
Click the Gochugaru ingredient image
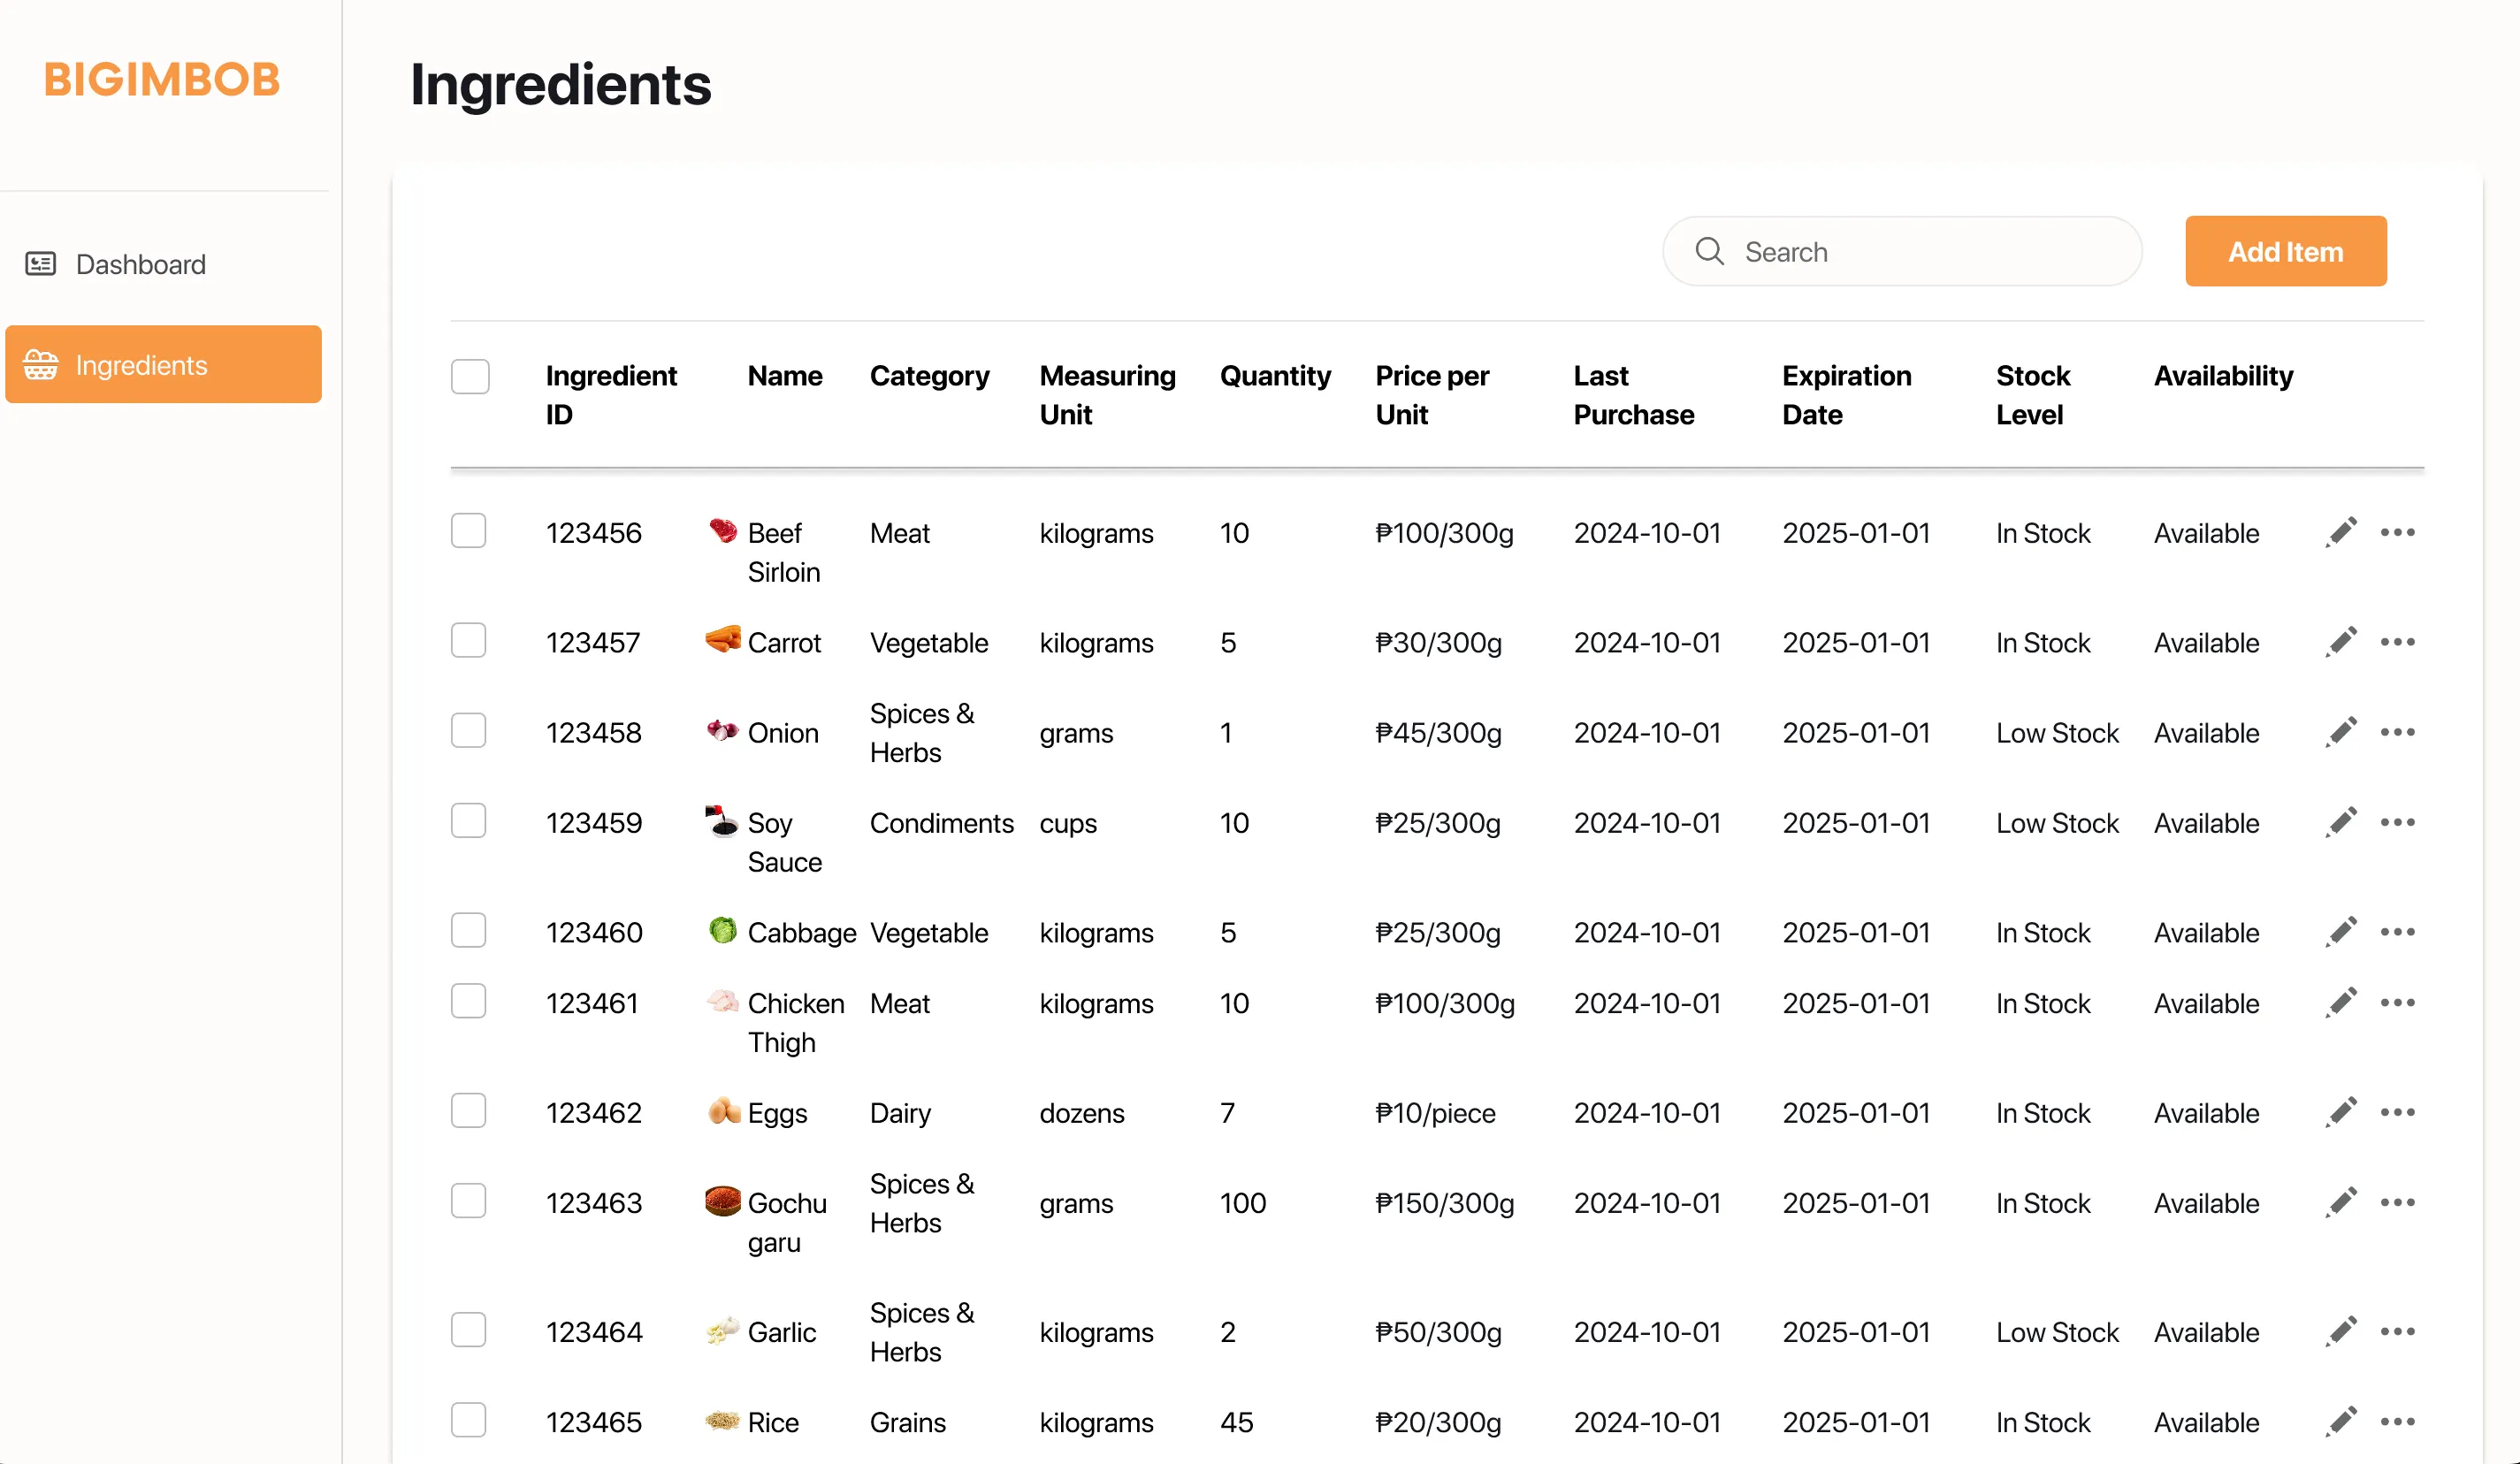coord(722,1201)
